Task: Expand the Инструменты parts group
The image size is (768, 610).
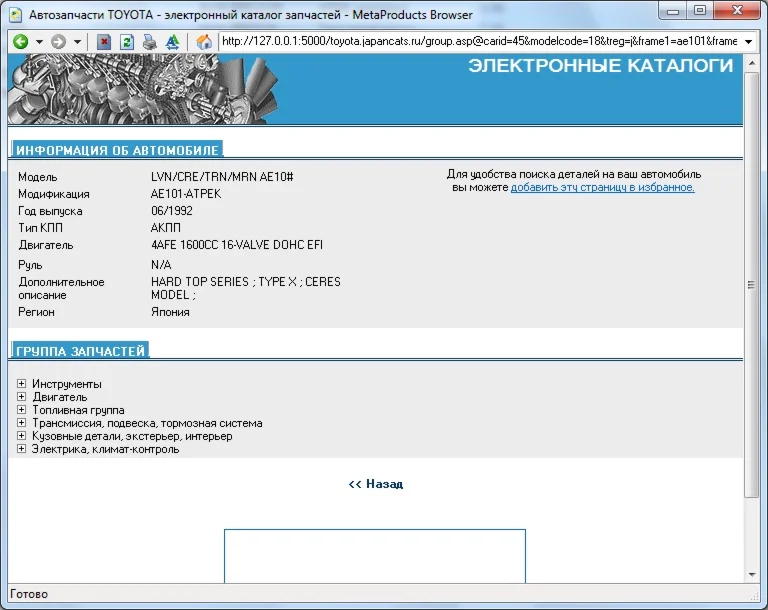Action: coord(22,384)
